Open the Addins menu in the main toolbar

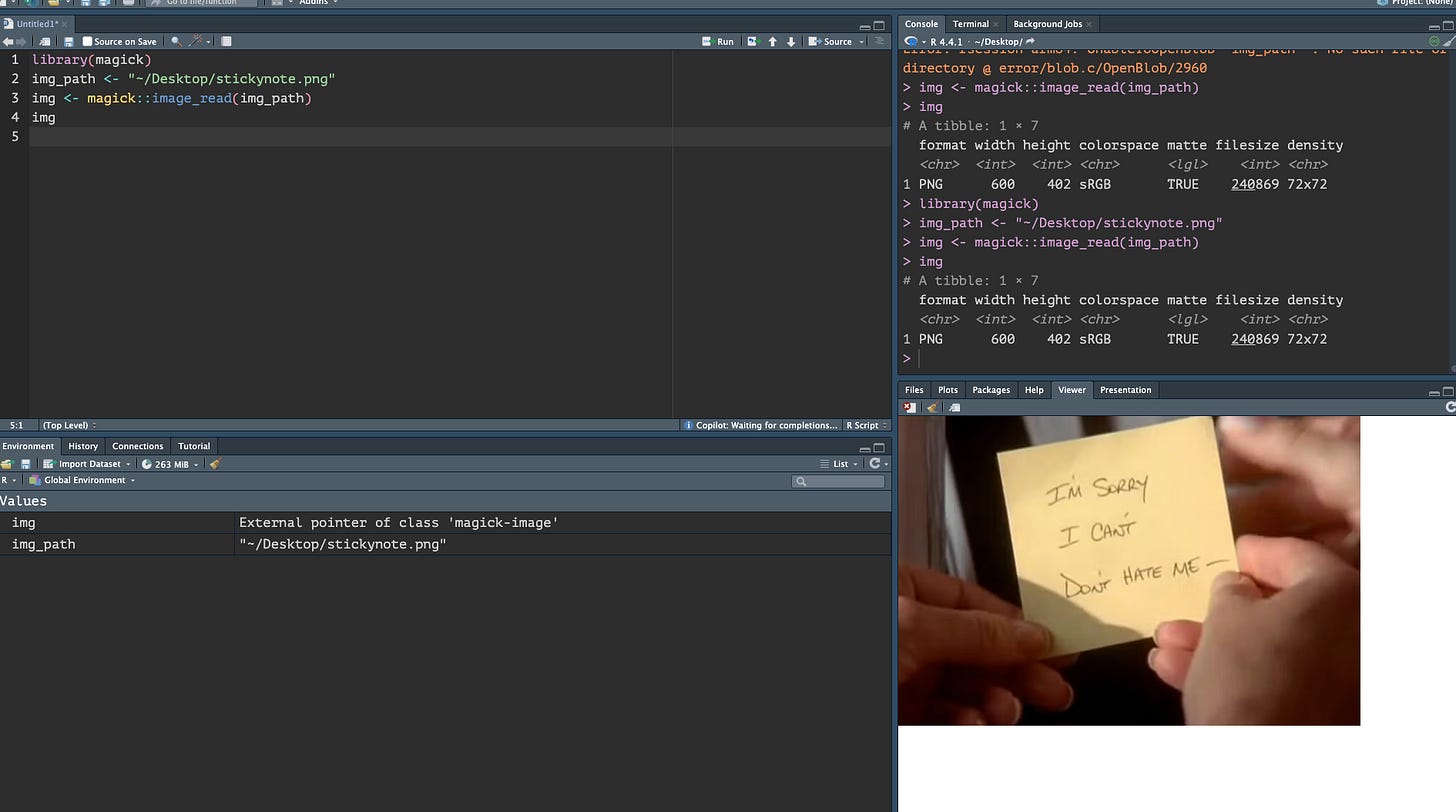click(318, 3)
